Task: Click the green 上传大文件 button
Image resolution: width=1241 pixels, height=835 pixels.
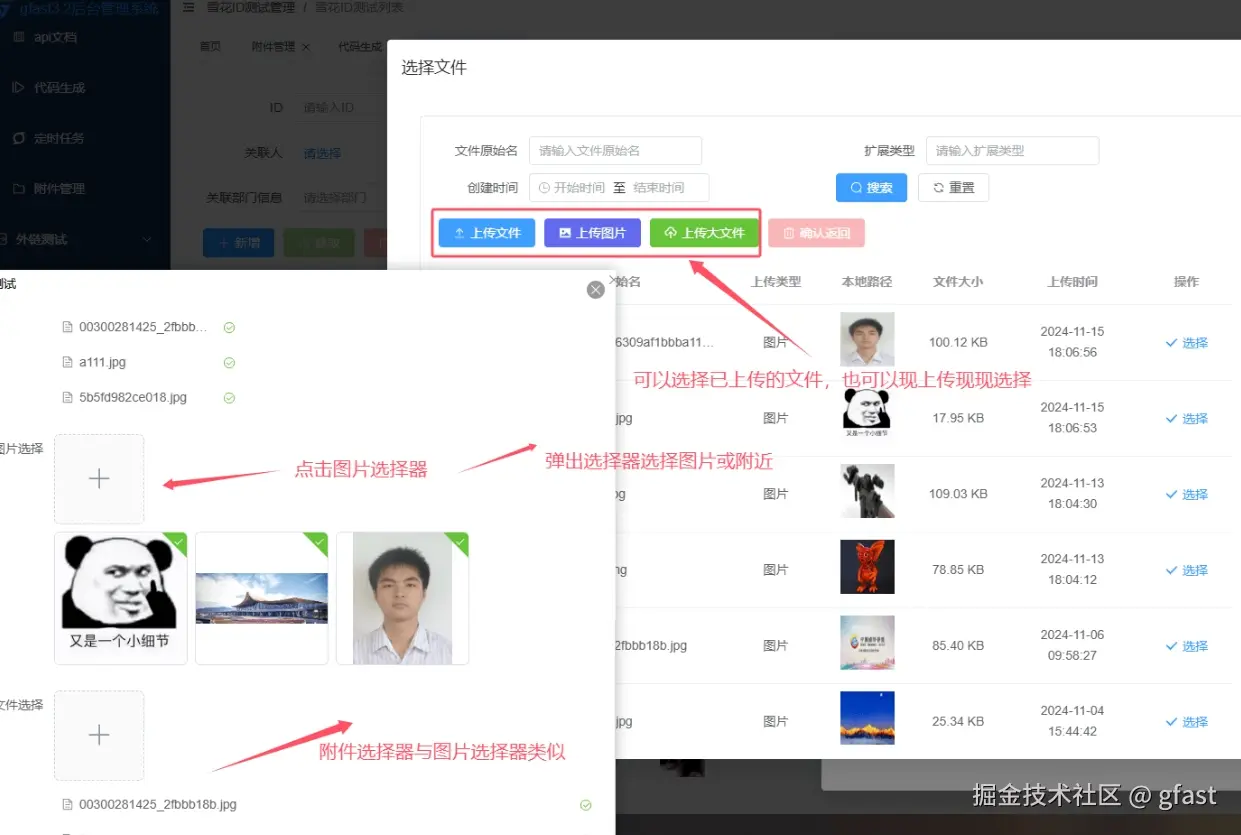Action: (x=704, y=233)
